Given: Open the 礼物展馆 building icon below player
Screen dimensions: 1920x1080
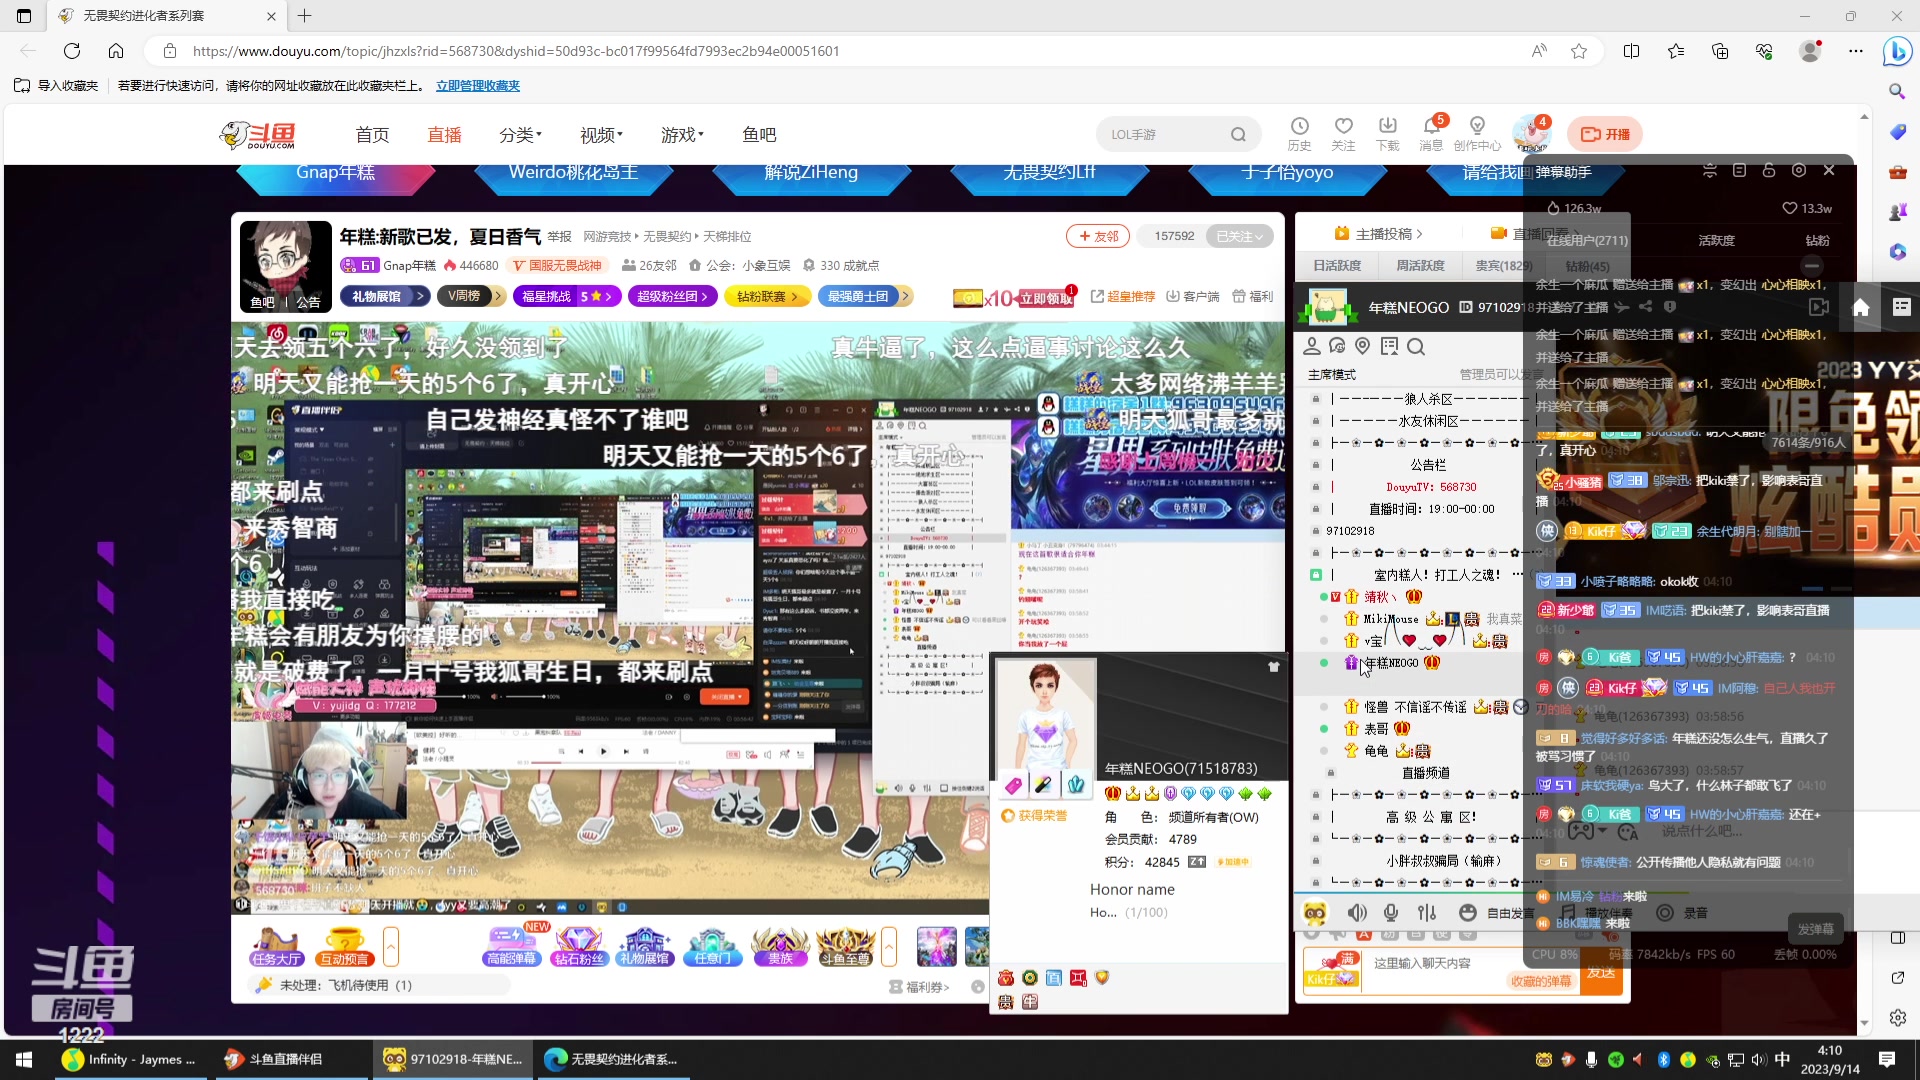Looking at the screenshot, I should [x=645, y=946].
